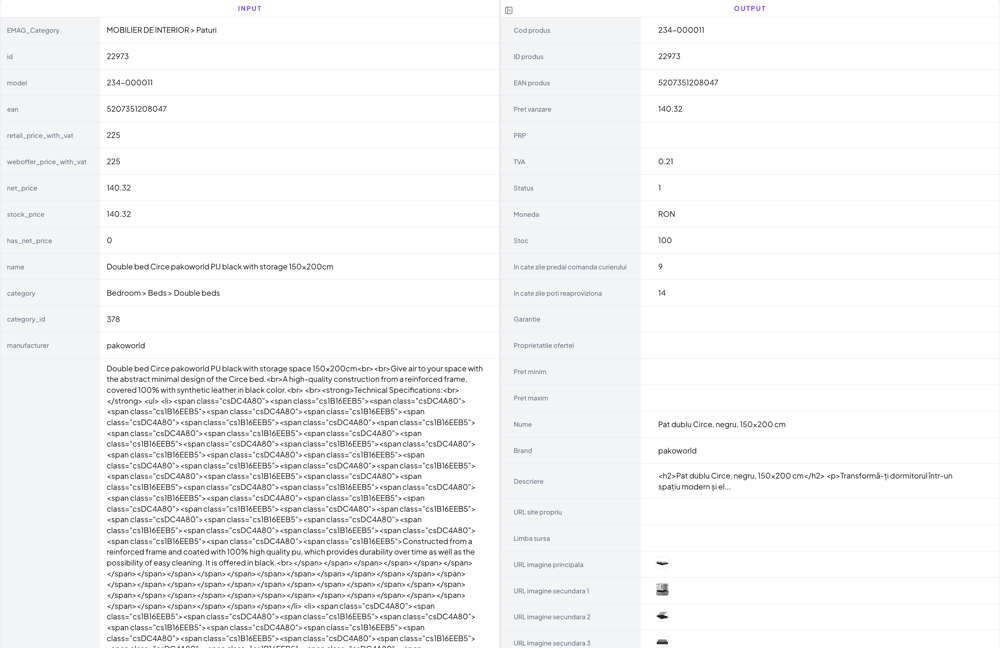Select the EMAG_Category value in input
Screen dimensions: 1000x648
click(x=161, y=30)
